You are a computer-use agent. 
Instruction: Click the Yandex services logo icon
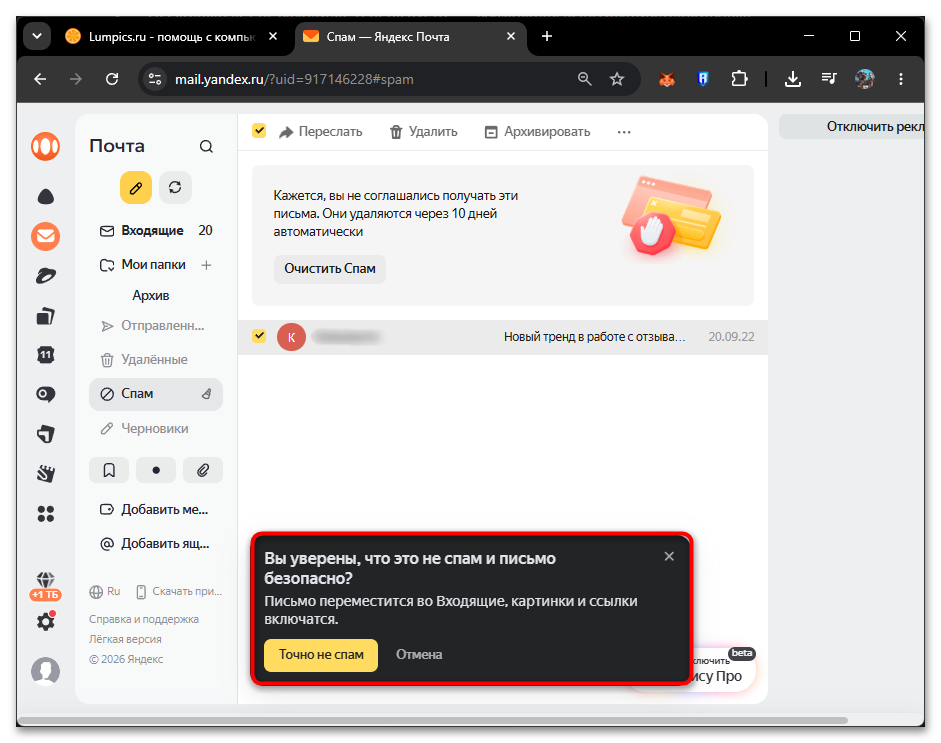46,146
